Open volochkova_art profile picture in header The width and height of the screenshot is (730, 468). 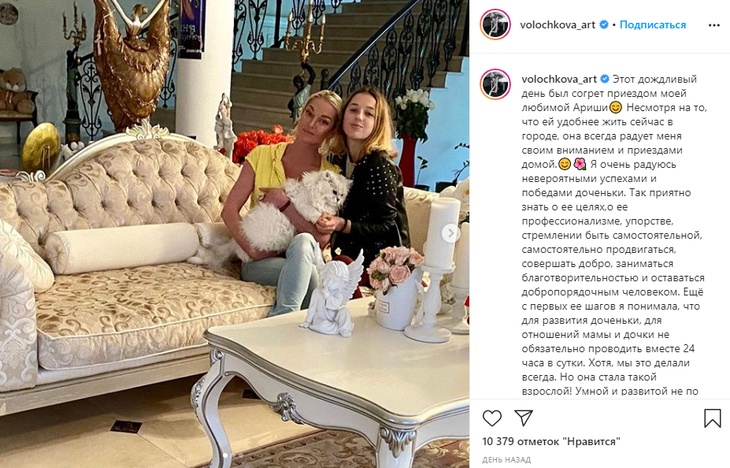click(495, 25)
